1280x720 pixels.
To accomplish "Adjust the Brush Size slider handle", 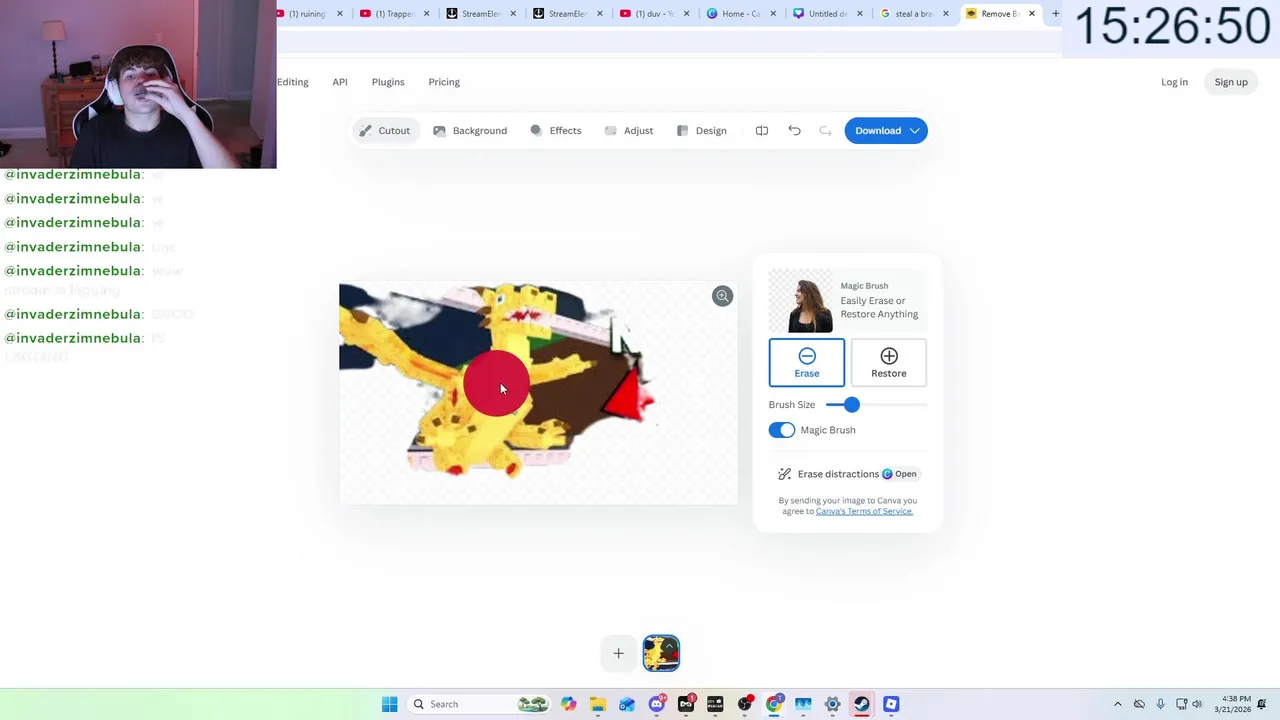I will 851,405.
